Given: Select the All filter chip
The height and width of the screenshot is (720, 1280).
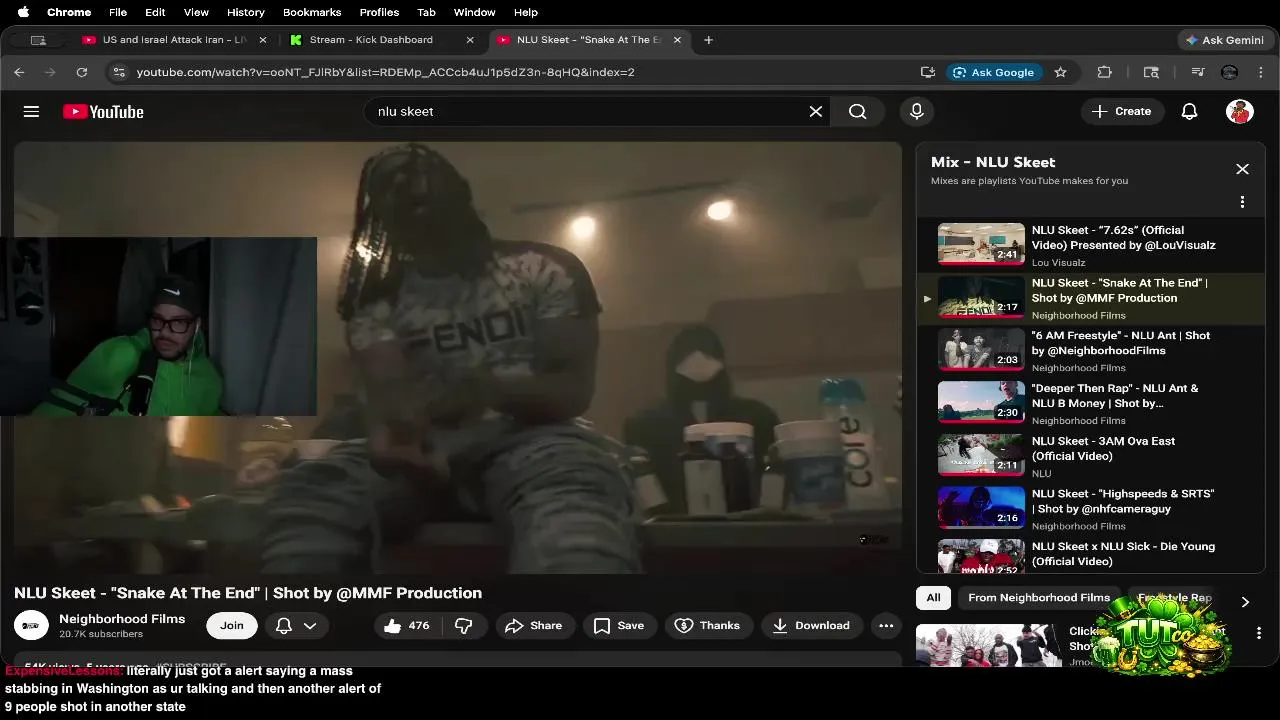Looking at the screenshot, I should click(x=933, y=597).
